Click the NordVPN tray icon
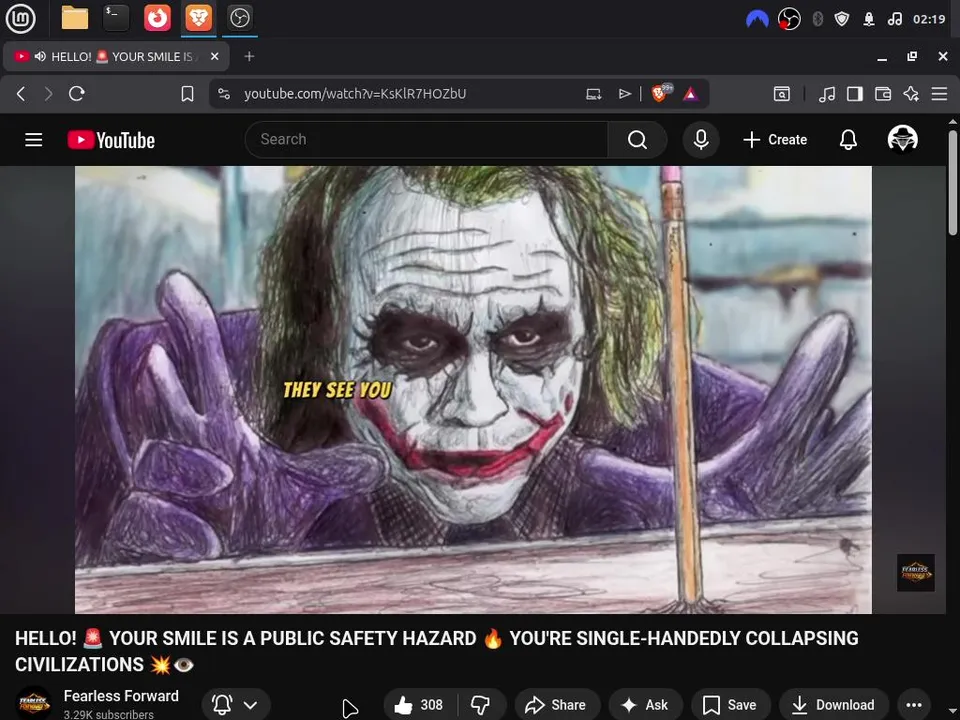960x720 pixels. point(757,19)
